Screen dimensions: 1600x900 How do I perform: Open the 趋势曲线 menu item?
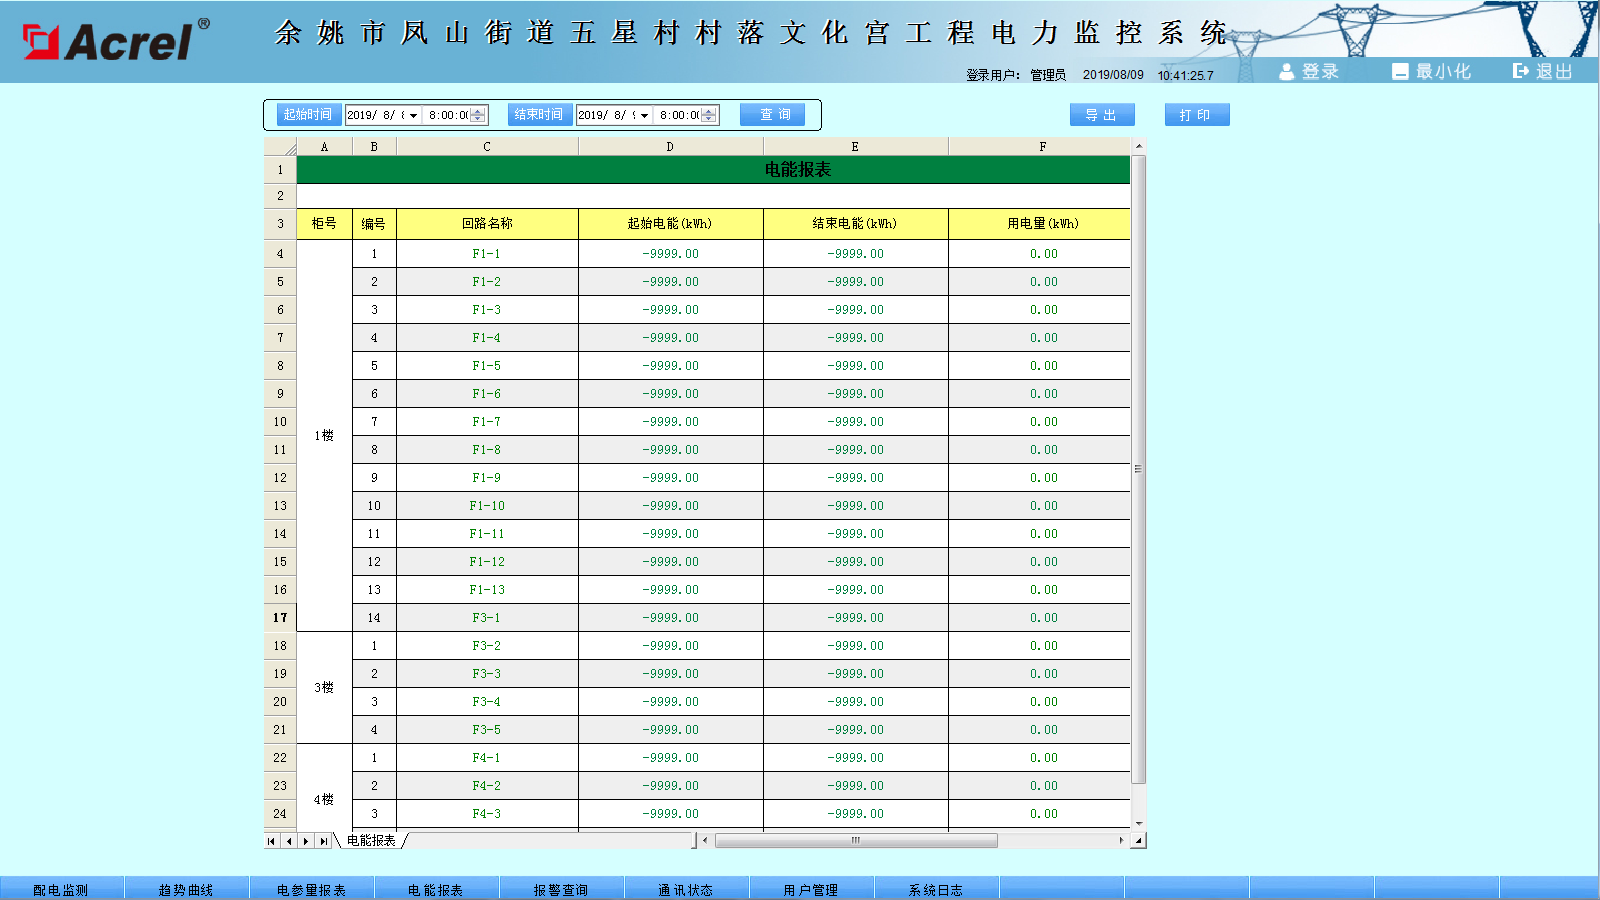186,889
